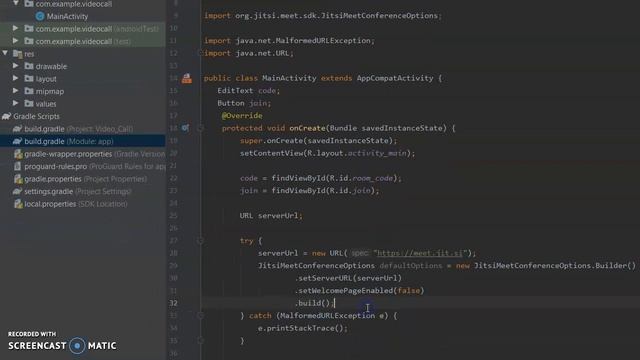Open build.gradle (Module: app)
Screen dimensions: 640x360
(x=69, y=141)
